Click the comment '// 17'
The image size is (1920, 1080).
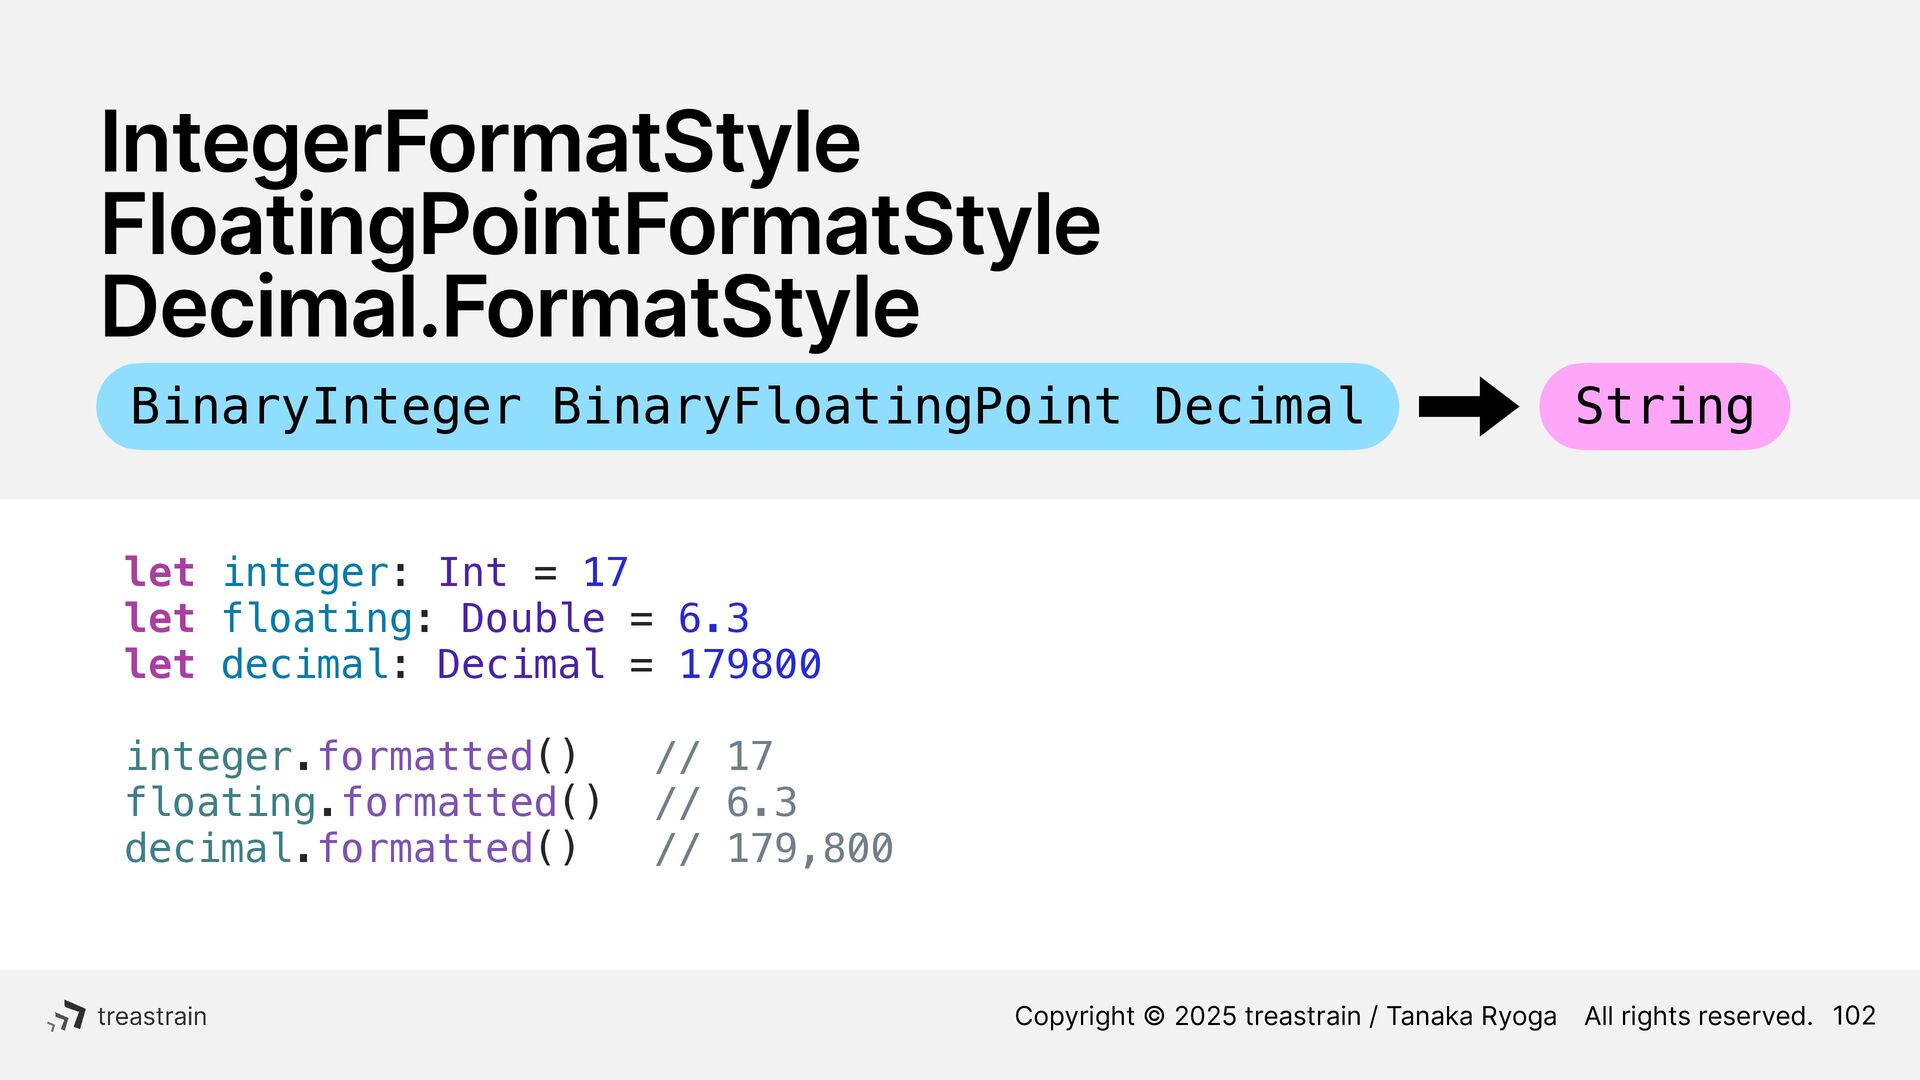click(x=714, y=757)
